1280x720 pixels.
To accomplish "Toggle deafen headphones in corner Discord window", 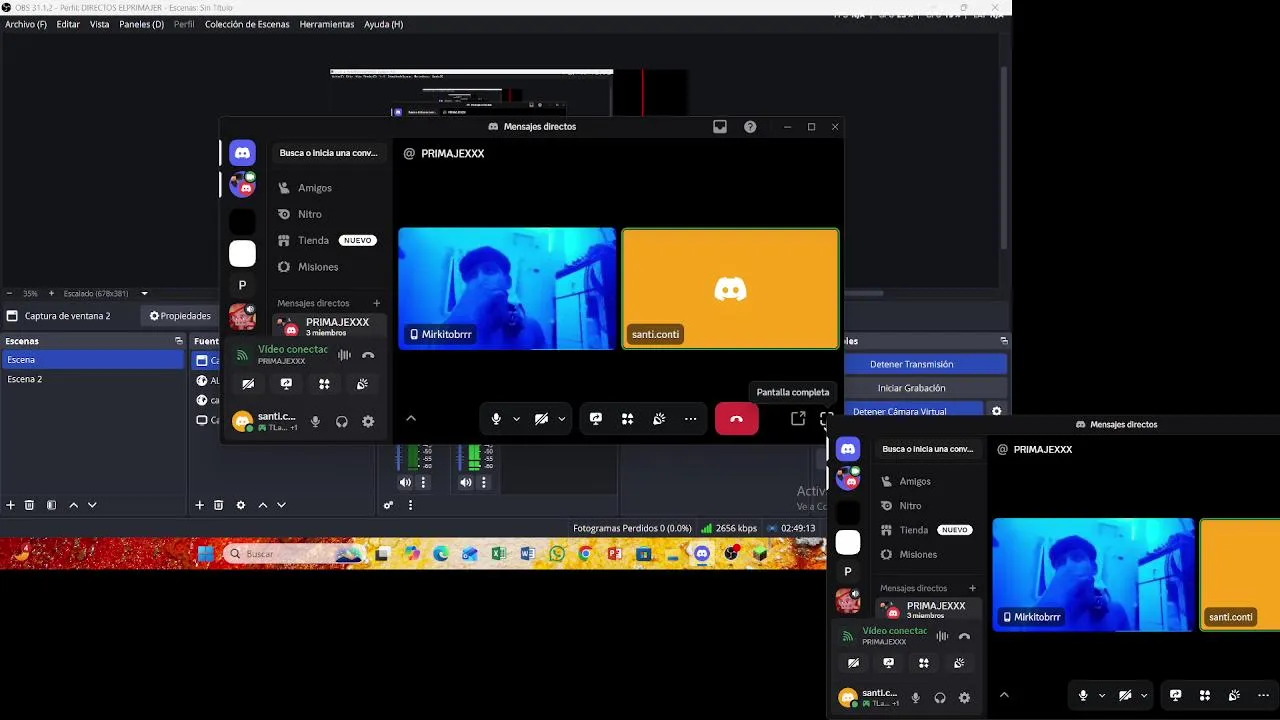I will coord(940,698).
